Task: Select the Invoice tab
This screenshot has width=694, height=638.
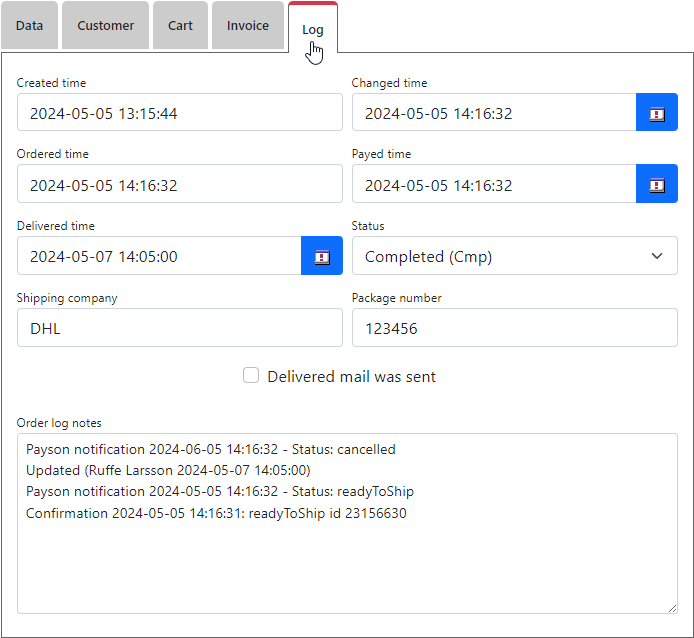Action: [x=247, y=26]
